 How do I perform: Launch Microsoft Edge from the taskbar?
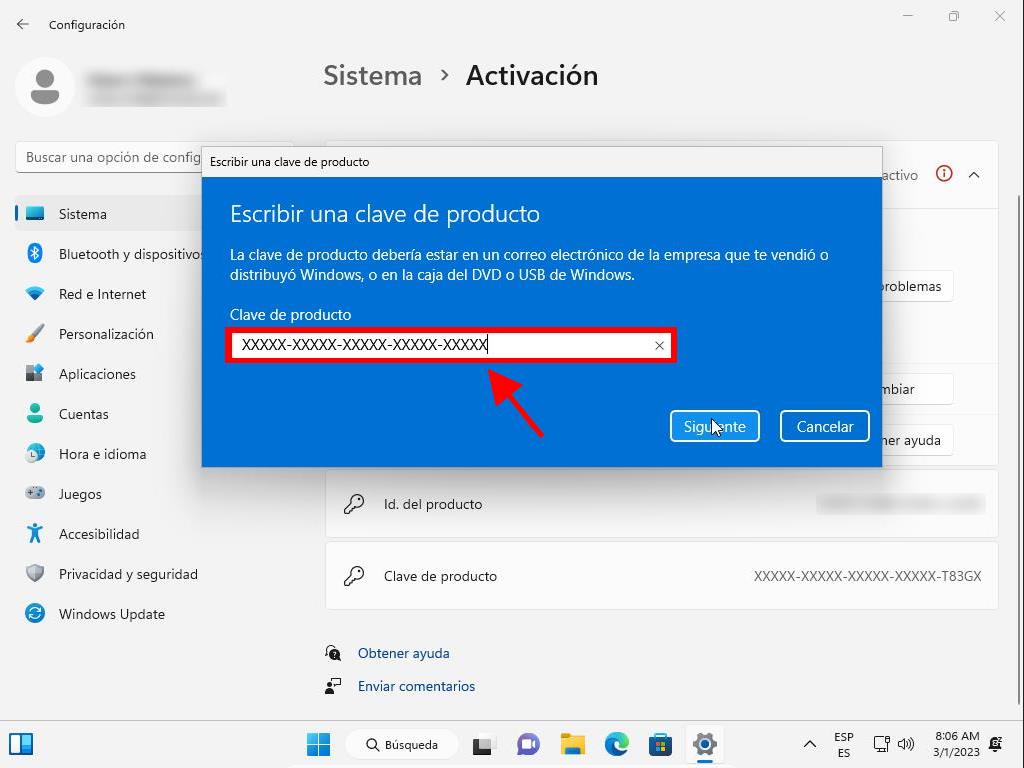[616, 744]
